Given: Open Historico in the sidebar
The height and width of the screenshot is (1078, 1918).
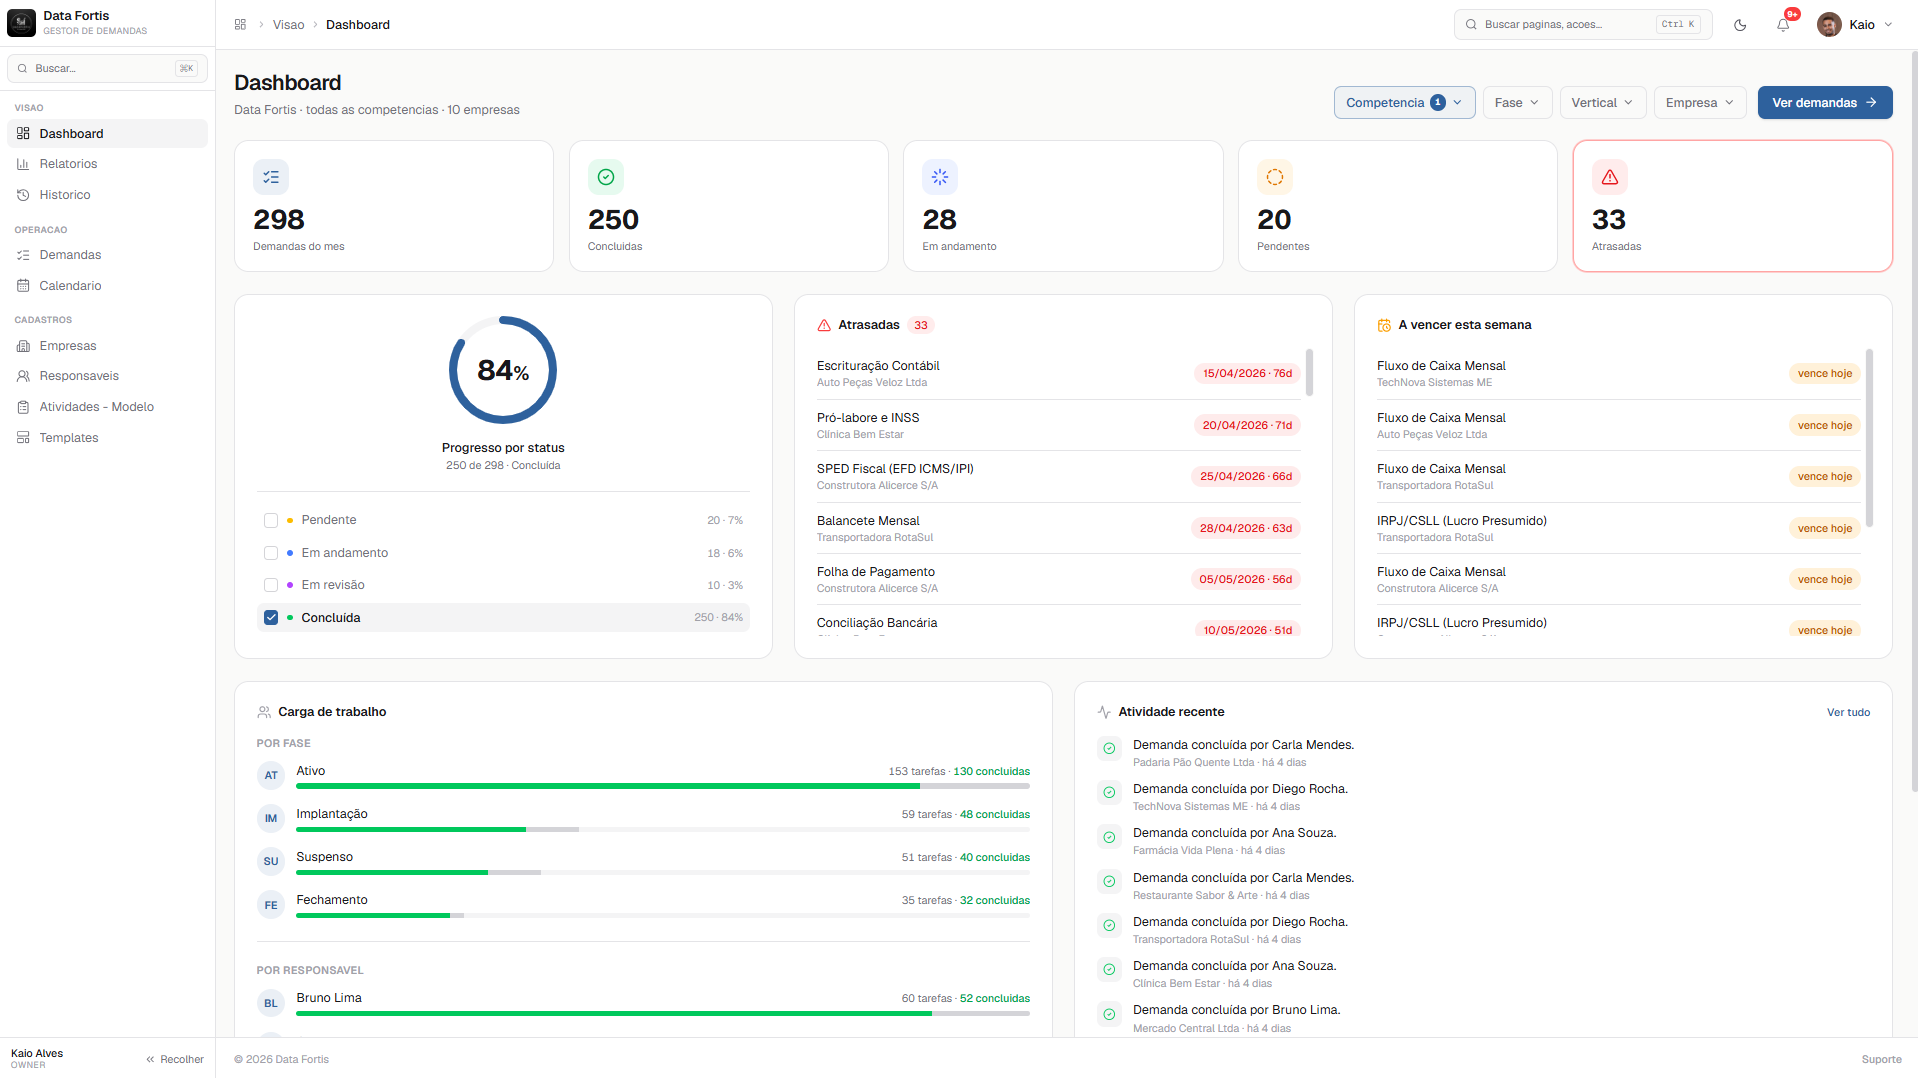Looking at the screenshot, I should tap(108, 195).
